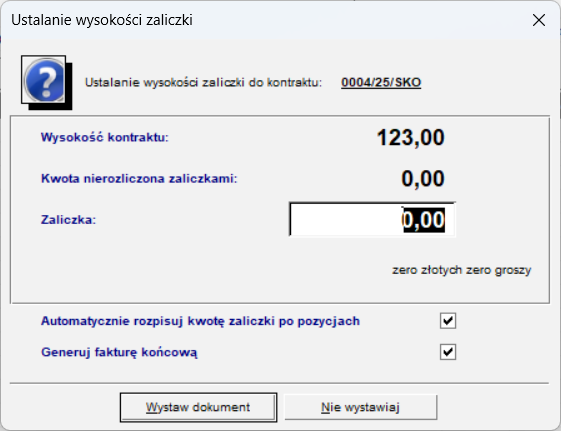Focus the Zaliczka amount input field
Image resolution: width=561 pixels, height=431 pixels.
point(372,219)
